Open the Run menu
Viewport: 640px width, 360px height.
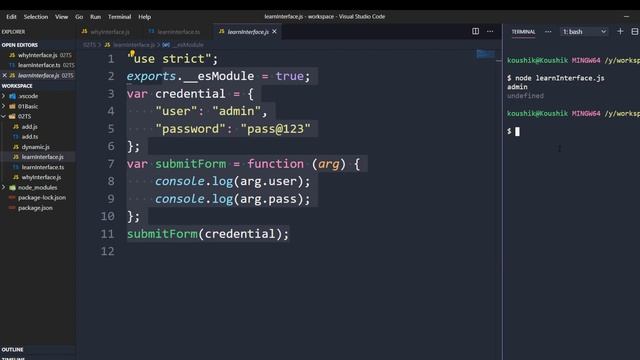[x=95, y=17]
